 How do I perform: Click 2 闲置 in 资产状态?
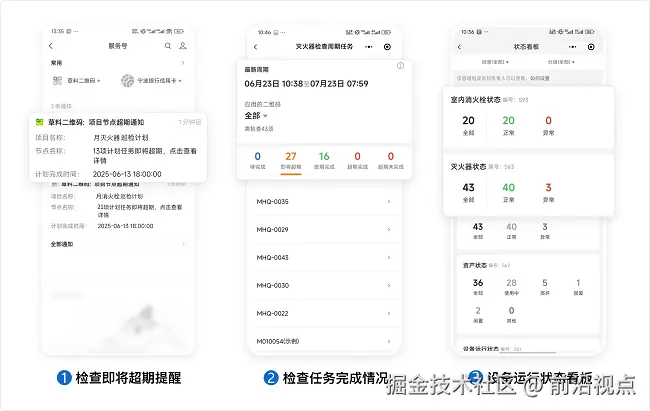tap(478, 315)
